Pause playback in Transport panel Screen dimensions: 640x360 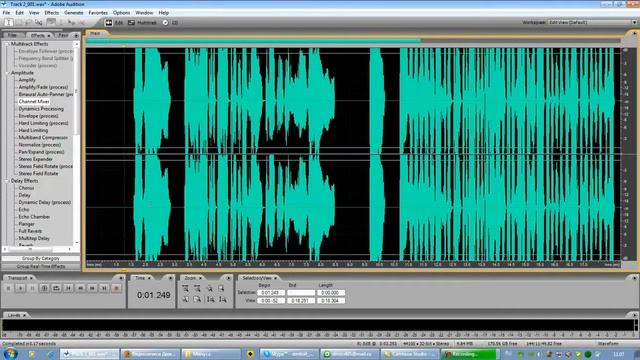(x=32, y=288)
